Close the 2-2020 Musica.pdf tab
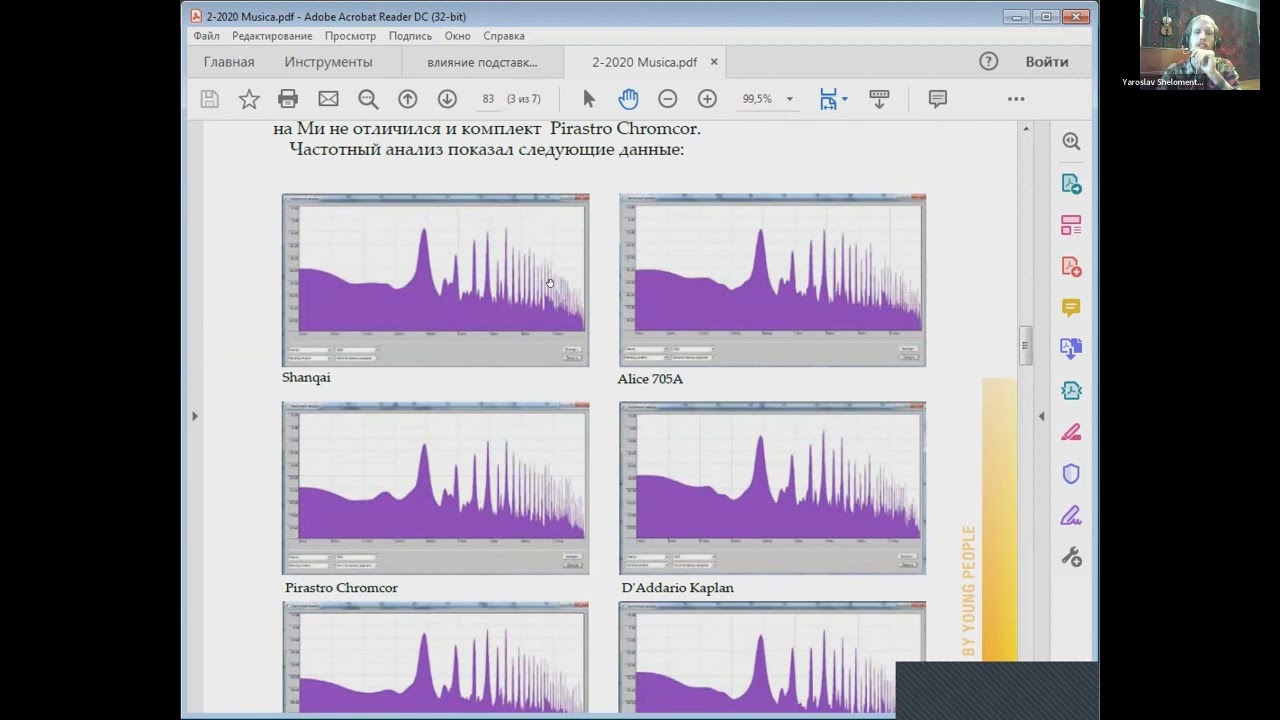 coord(714,62)
